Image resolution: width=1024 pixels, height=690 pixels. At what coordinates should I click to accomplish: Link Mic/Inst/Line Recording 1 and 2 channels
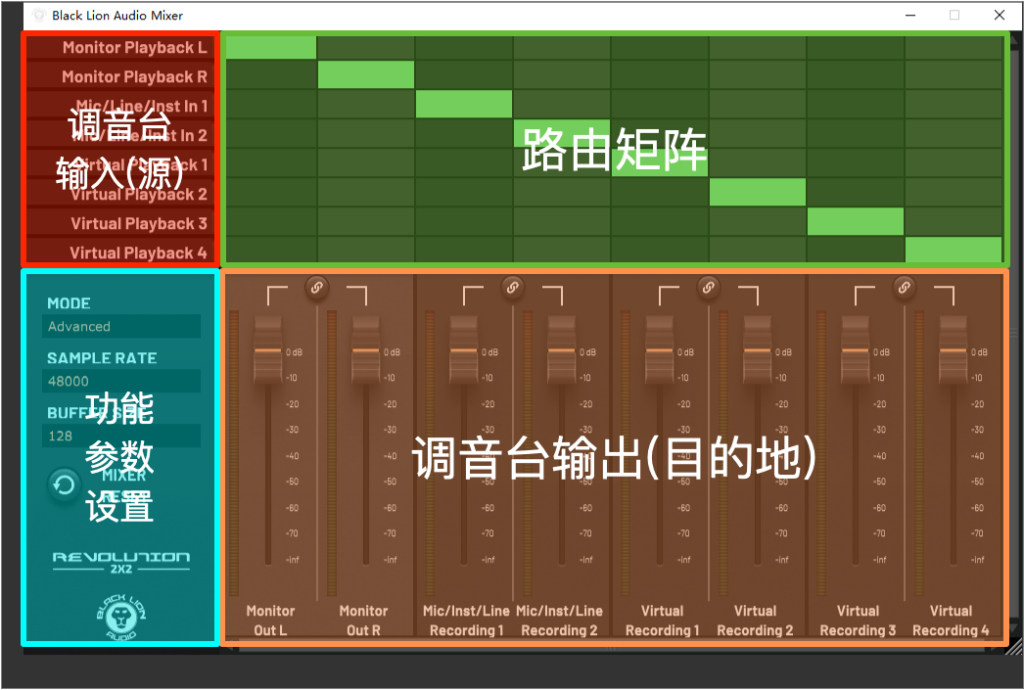[512, 287]
